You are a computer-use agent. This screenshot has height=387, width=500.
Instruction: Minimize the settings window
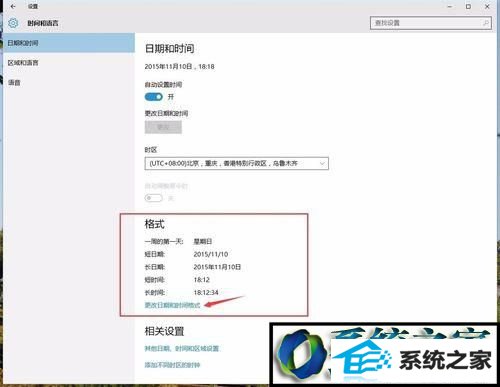tap(450, 6)
